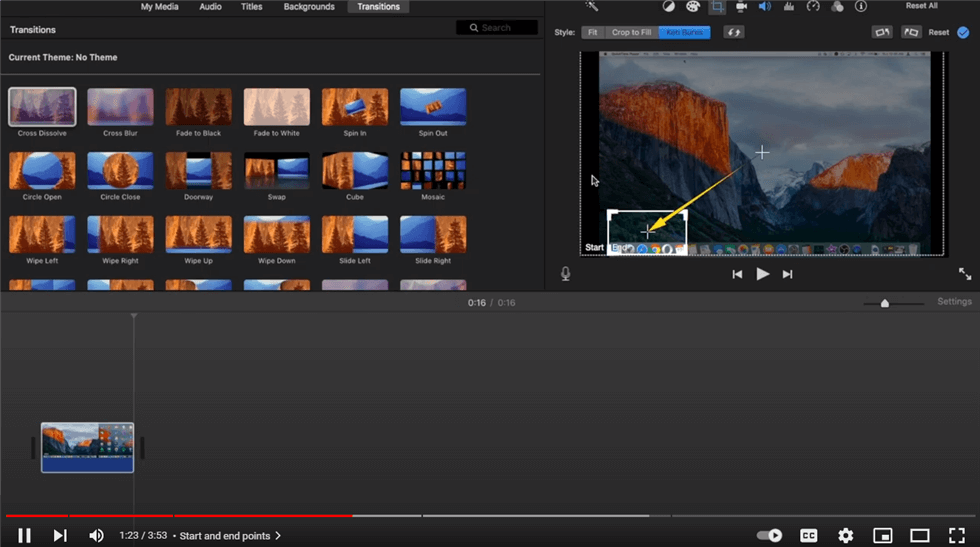Skip to next YouTube video
The image size is (980, 547).
59,536
